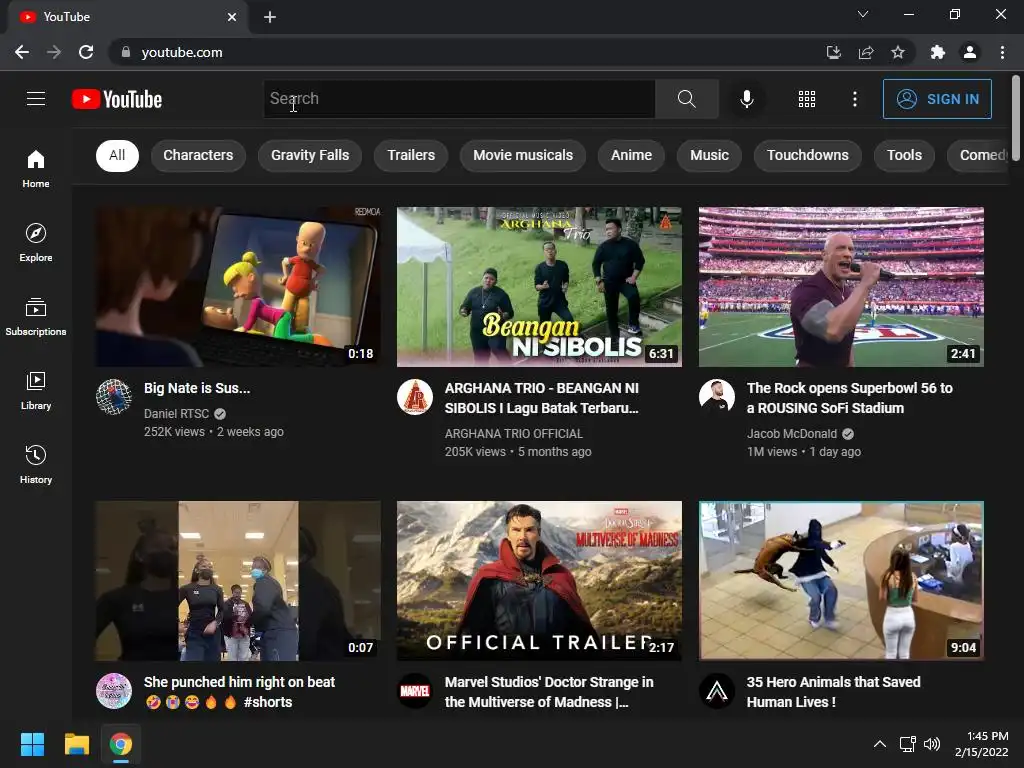Open Big Nate is Sus... title link
The height and width of the screenshot is (768, 1024).
[x=197, y=388]
